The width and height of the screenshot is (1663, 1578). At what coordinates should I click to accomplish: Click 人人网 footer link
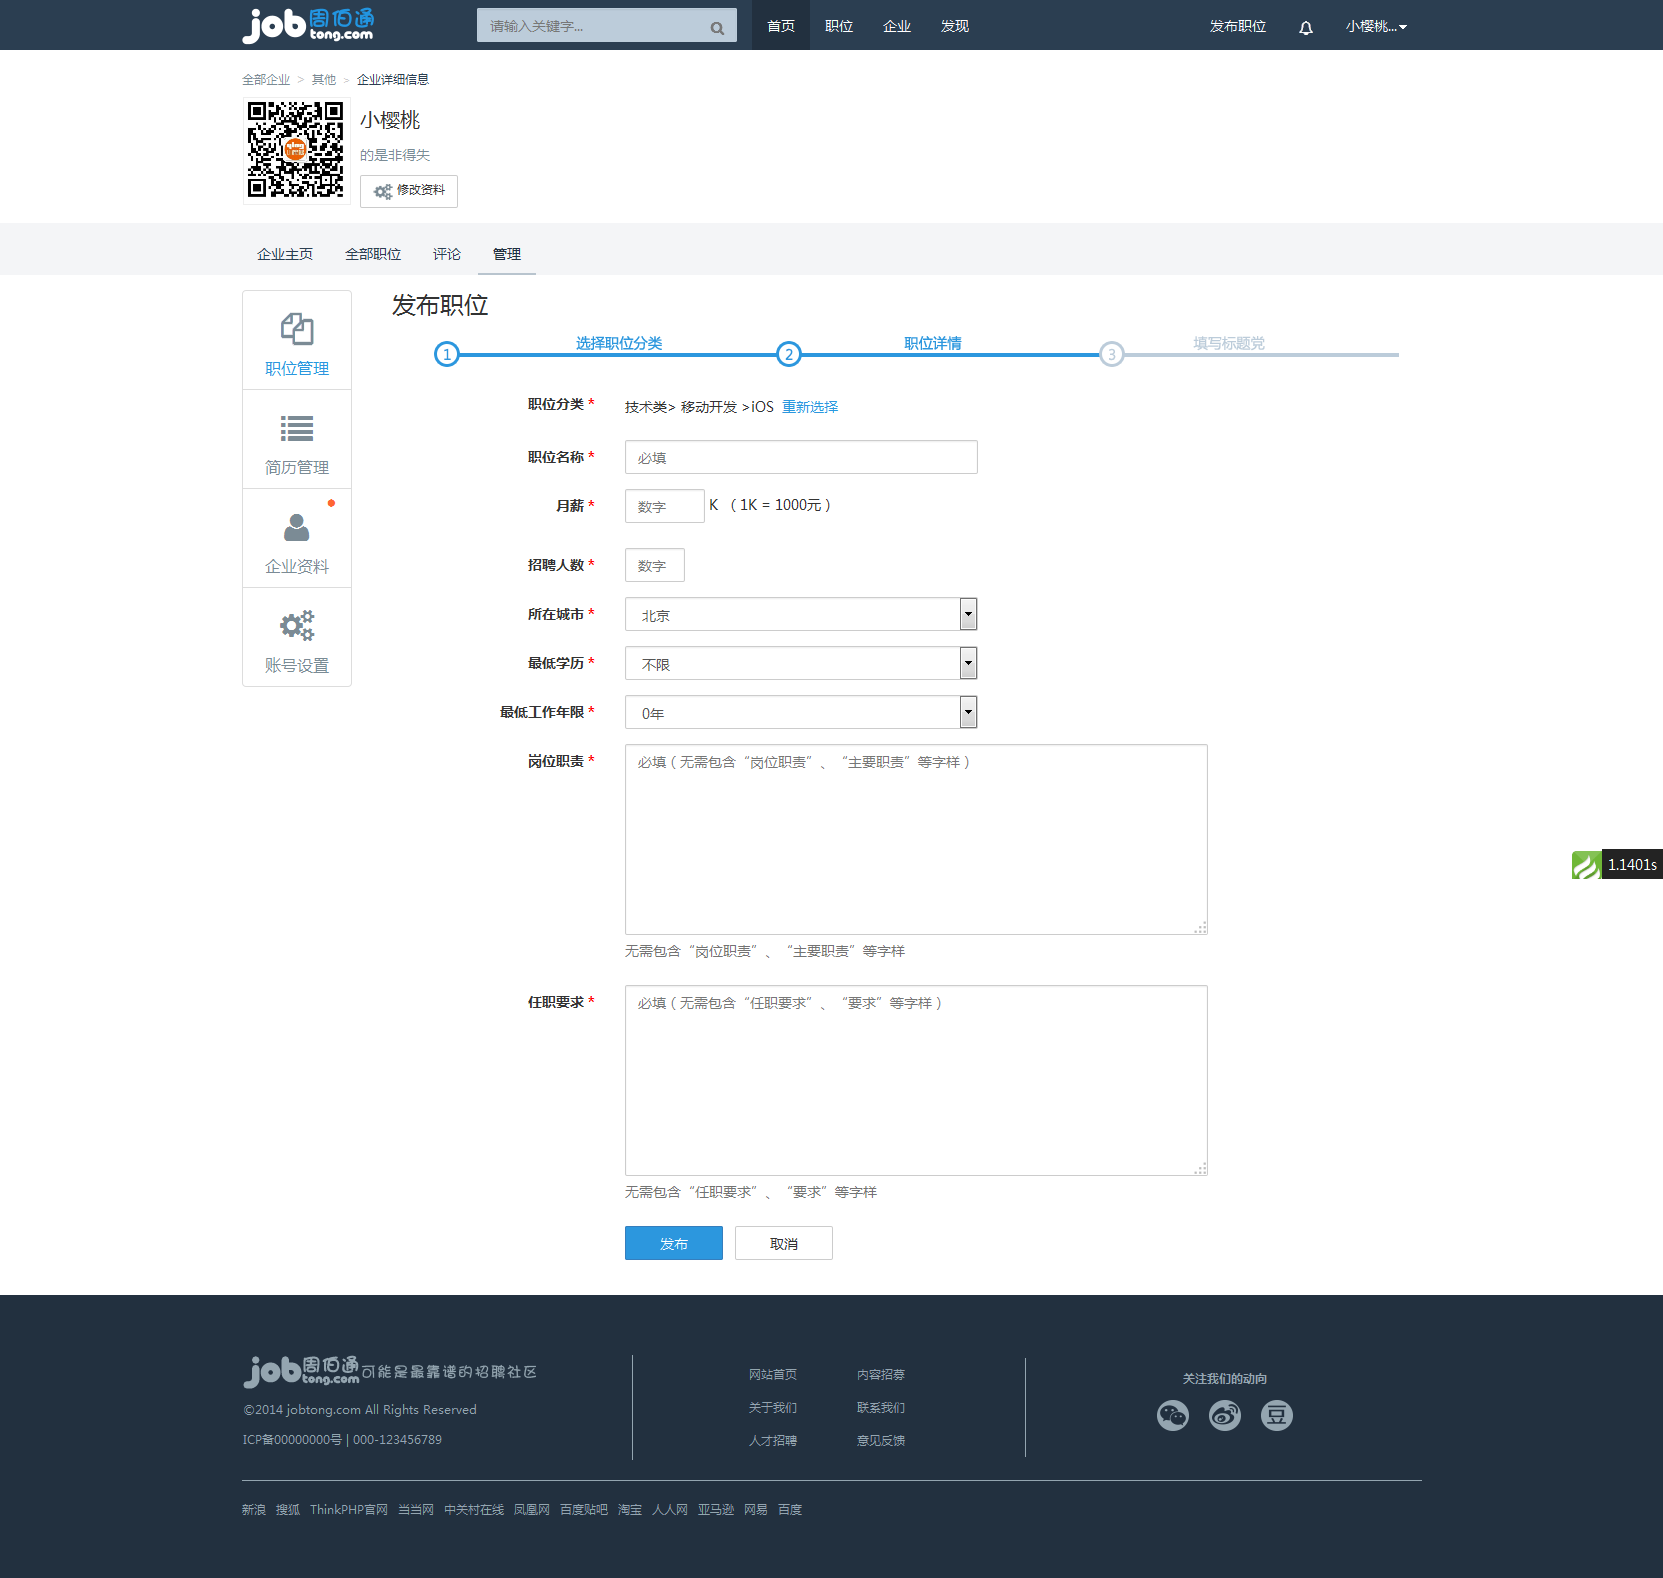pyautogui.click(x=670, y=1510)
